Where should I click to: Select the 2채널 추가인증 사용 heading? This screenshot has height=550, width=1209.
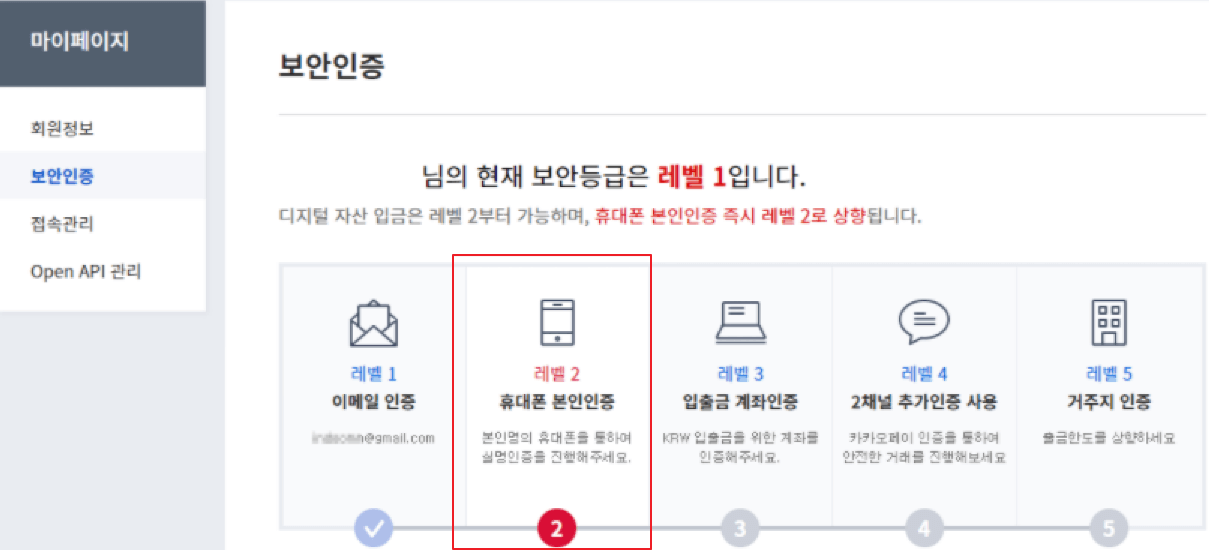(924, 402)
